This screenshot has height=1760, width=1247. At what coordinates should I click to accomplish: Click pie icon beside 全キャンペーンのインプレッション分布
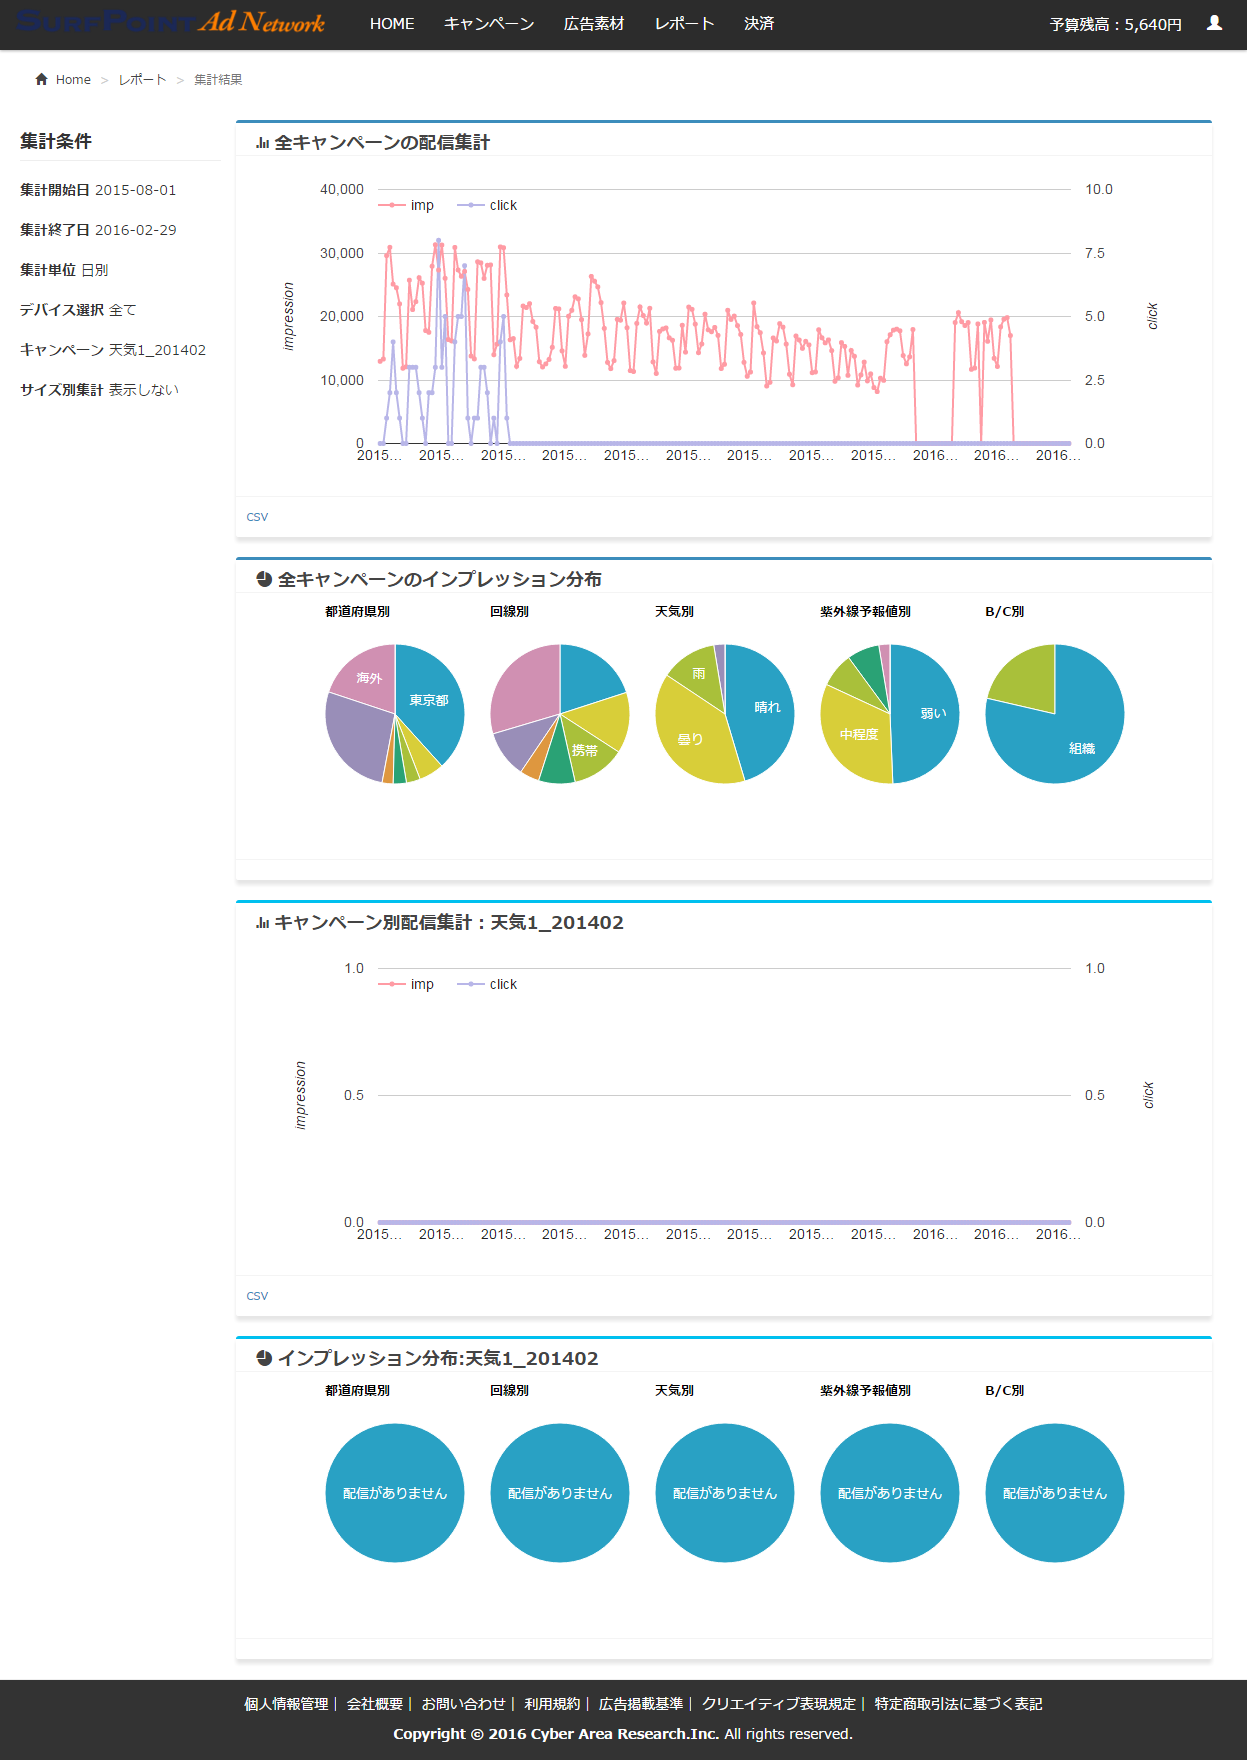coord(264,580)
